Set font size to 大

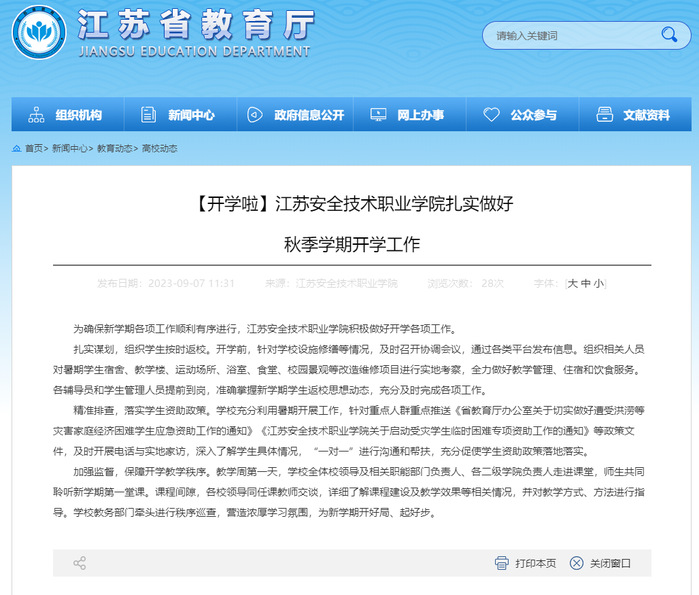(x=573, y=283)
